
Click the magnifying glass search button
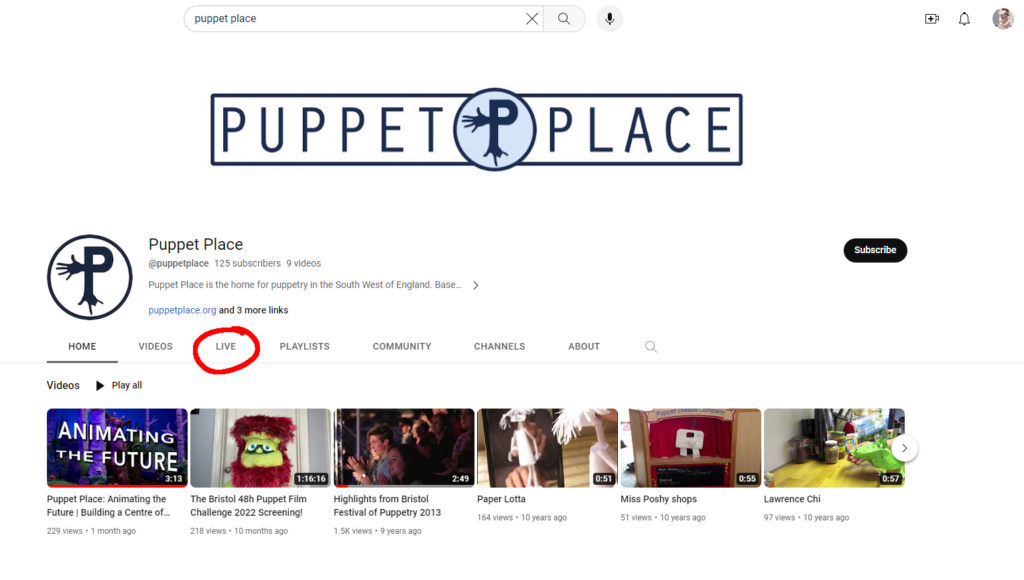(x=564, y=19)
